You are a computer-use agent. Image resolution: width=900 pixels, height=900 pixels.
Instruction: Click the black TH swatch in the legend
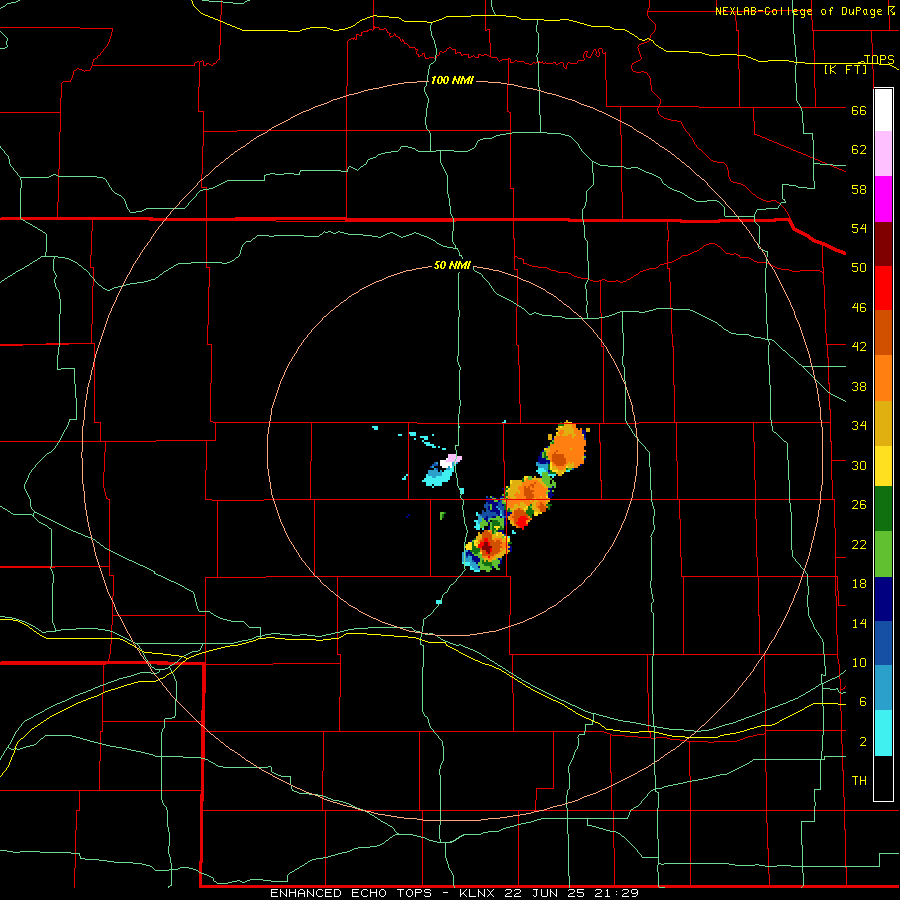[x=883, y=778]
